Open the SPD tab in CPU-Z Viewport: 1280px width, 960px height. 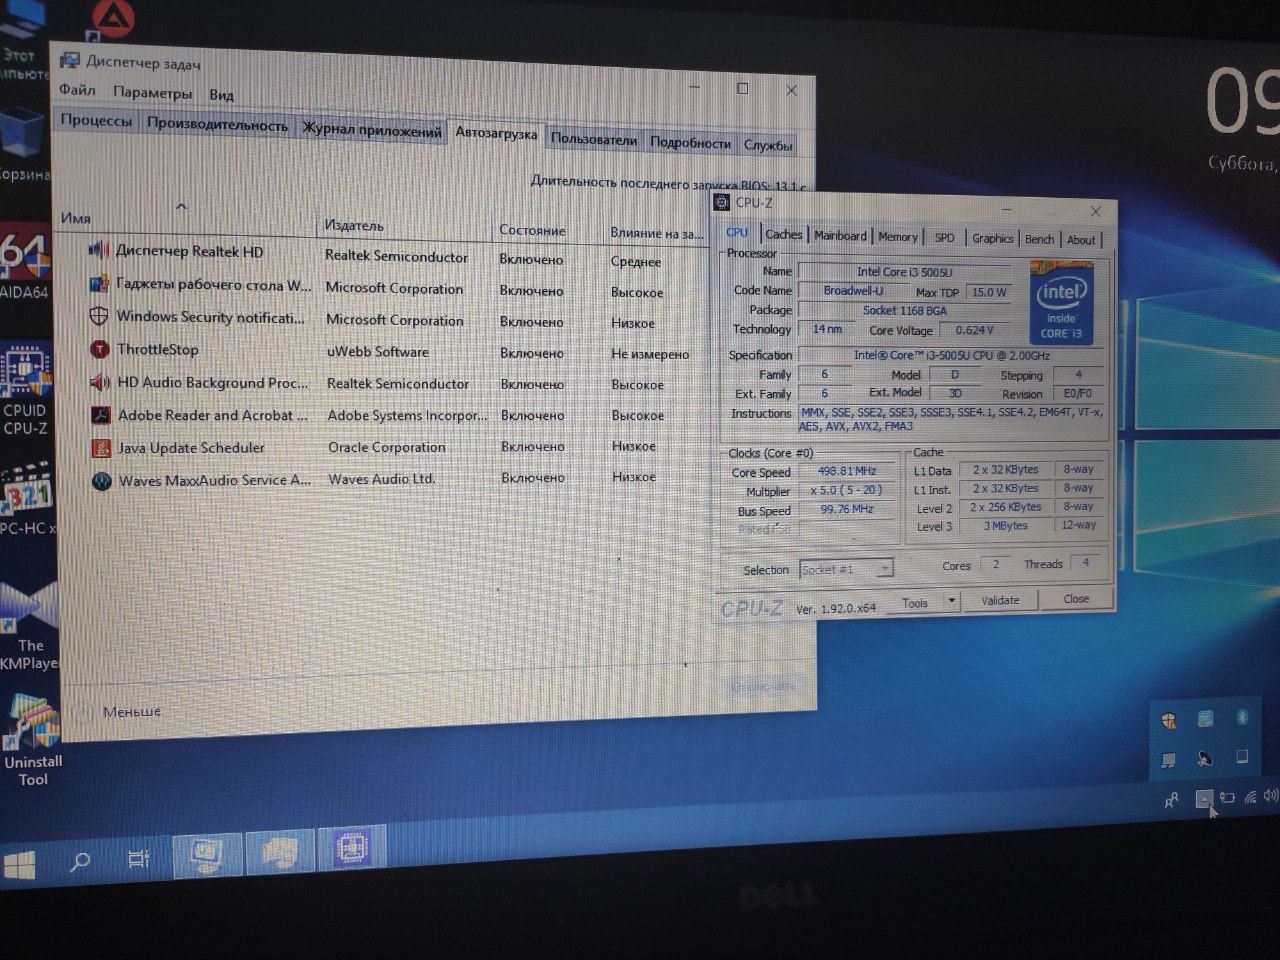(x=944, y=238)
